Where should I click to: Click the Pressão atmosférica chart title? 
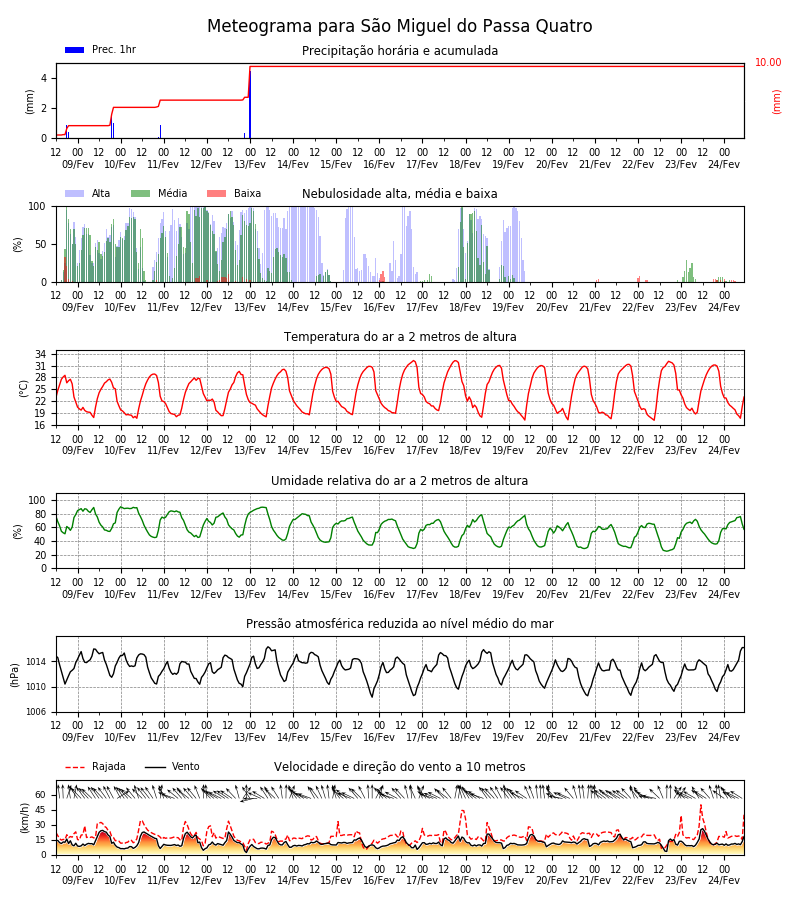tap(399, 623)
